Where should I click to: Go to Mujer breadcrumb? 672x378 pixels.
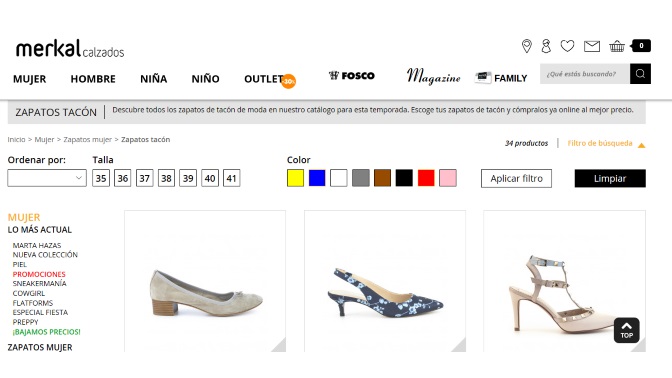[44, 139]
